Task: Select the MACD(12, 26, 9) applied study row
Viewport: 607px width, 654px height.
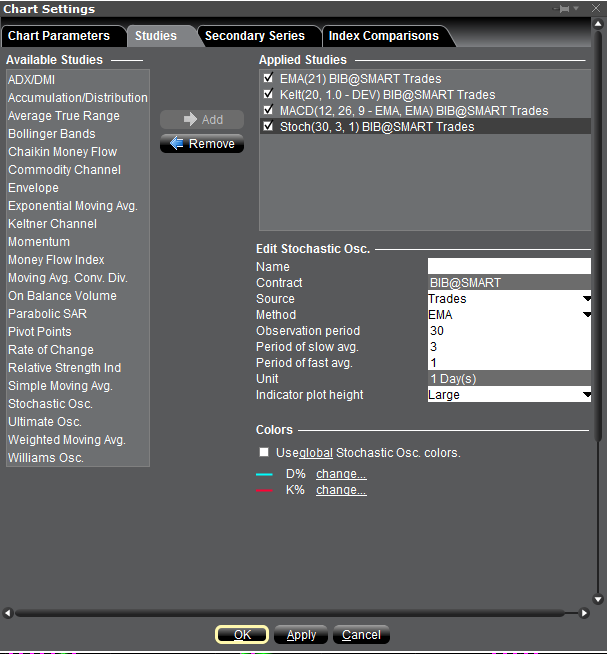Action: coord(425,110)
